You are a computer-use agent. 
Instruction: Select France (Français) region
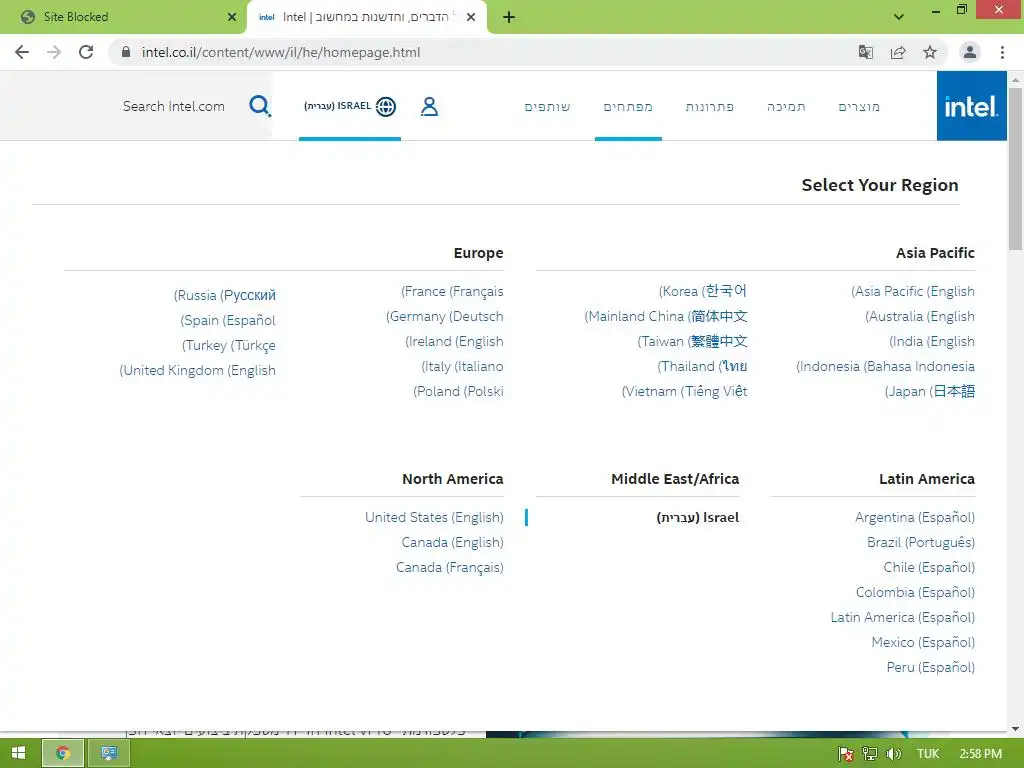pyautogui.click(x=453, y=291)
